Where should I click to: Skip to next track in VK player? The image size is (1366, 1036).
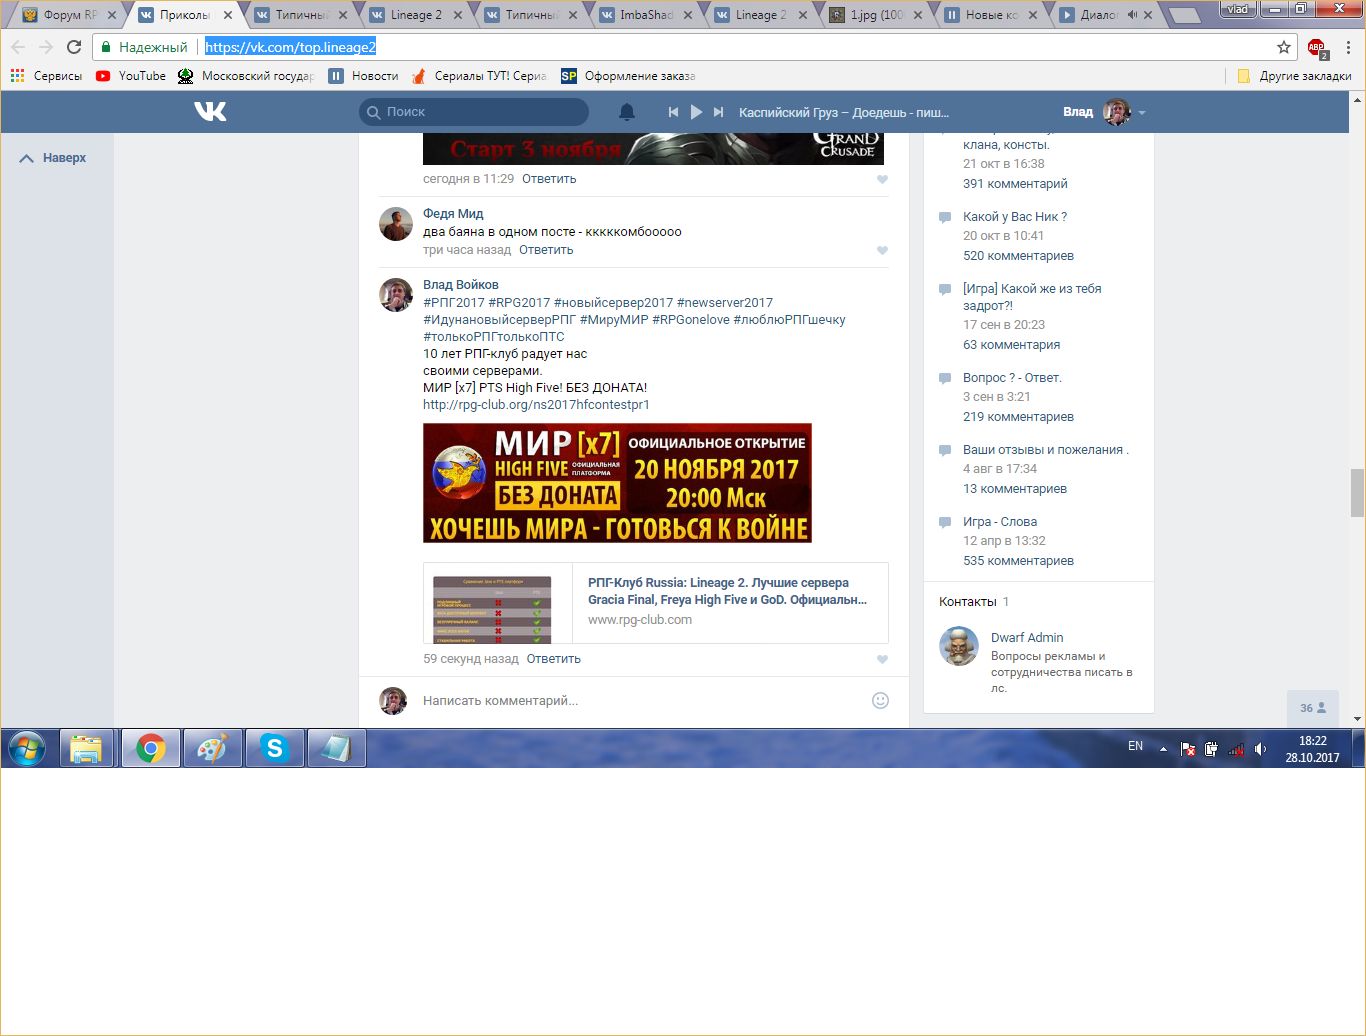point(718,112)
